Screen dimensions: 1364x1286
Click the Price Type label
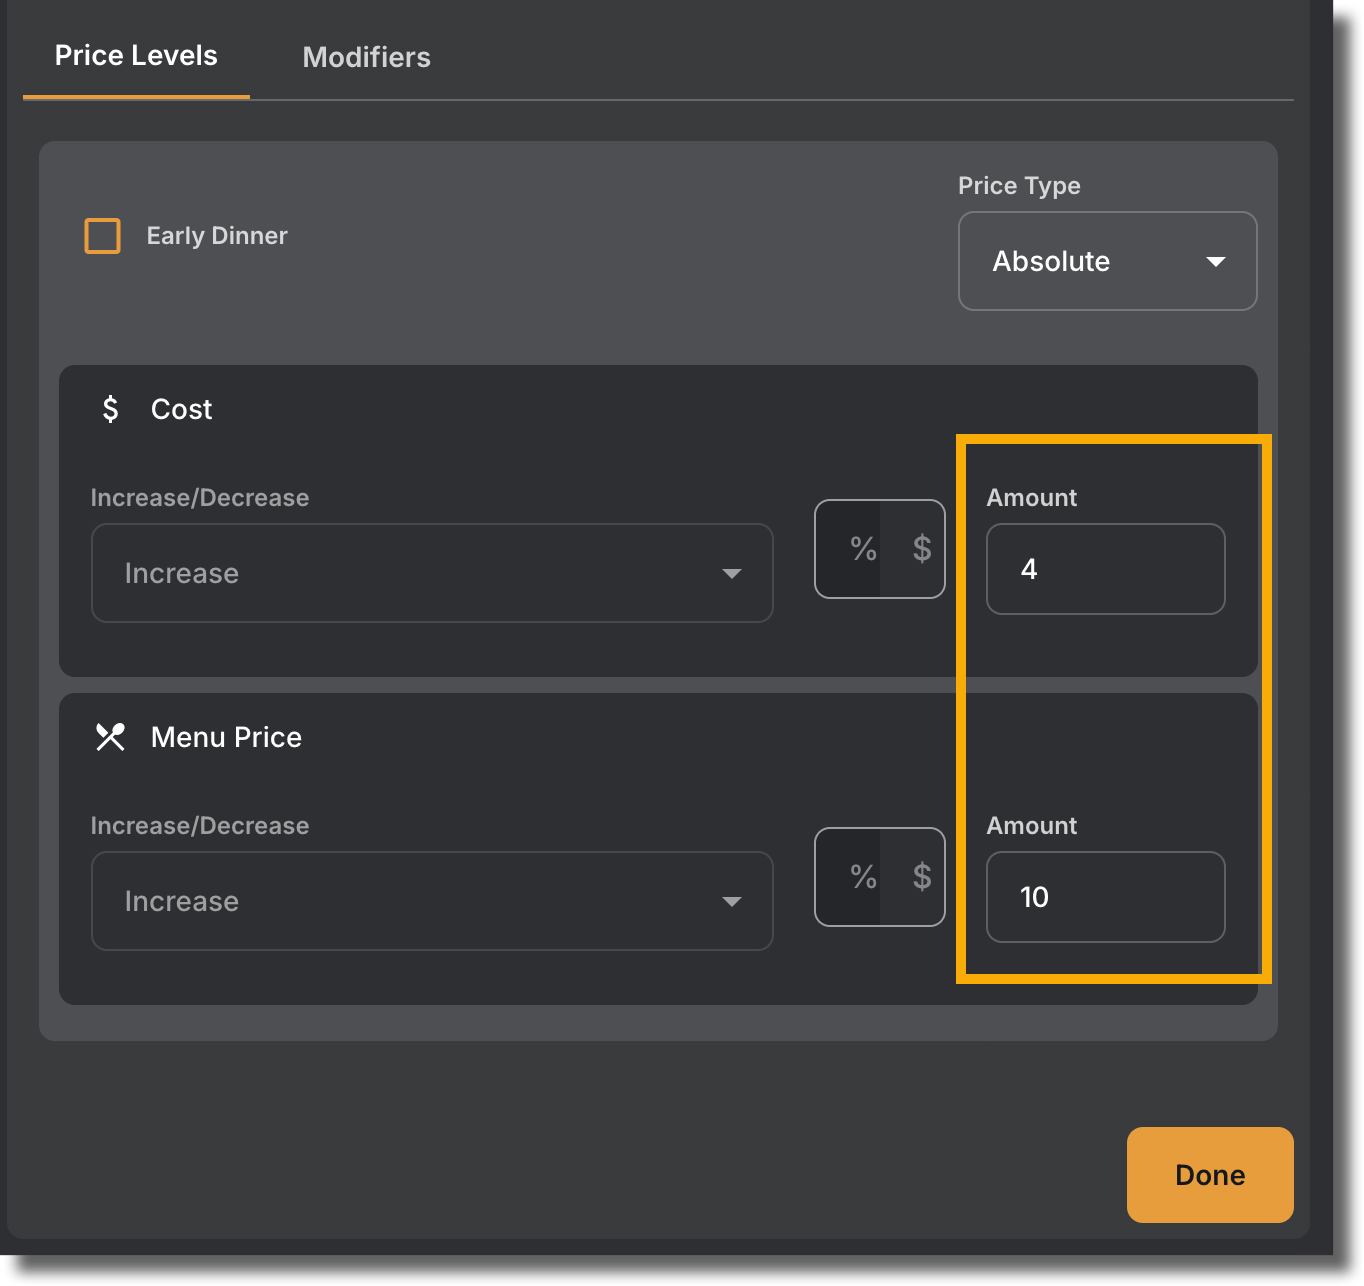coord(1019,186)
